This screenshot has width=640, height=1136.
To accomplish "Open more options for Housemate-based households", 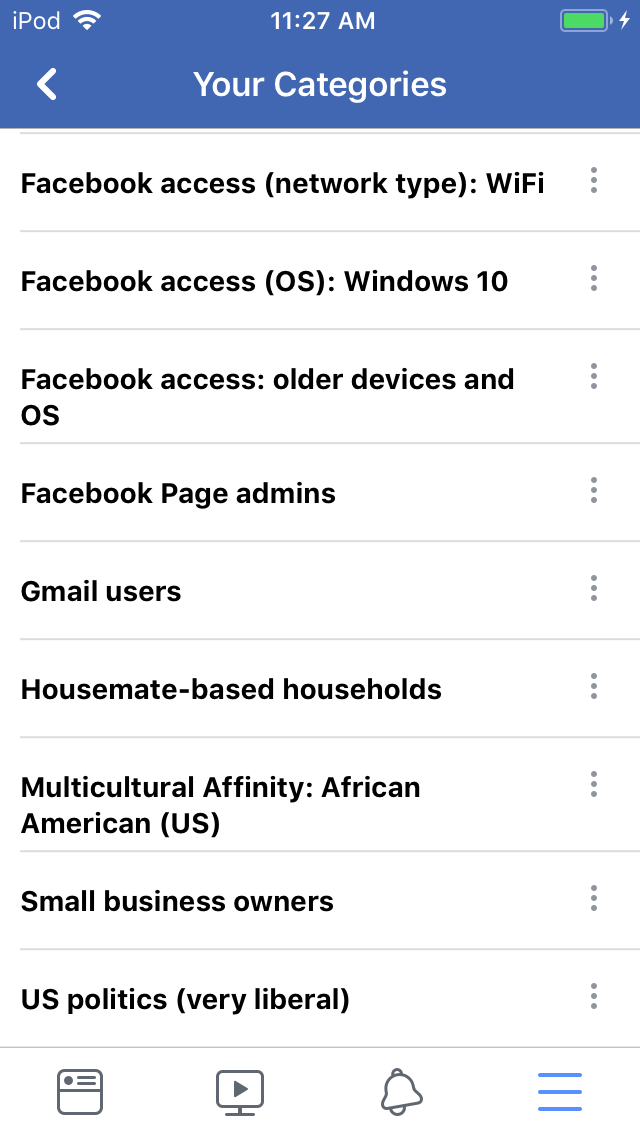I will pyautogui.click(x=594, y=687).
